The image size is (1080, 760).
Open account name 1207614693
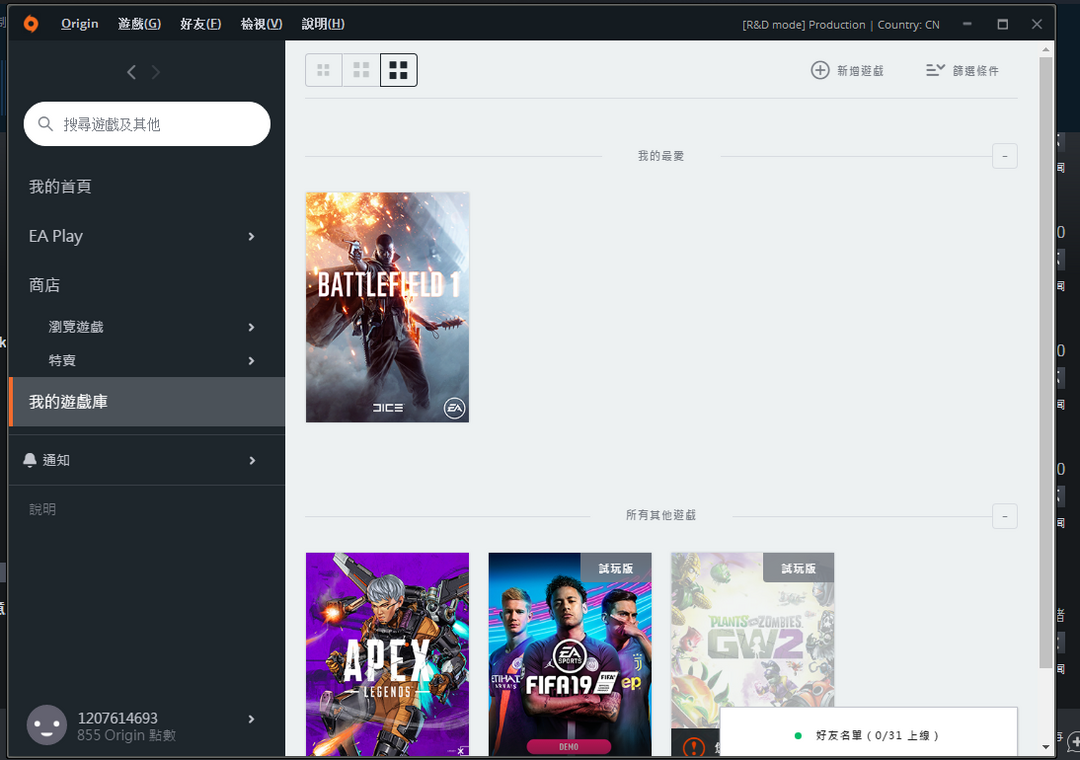point(118,718)
